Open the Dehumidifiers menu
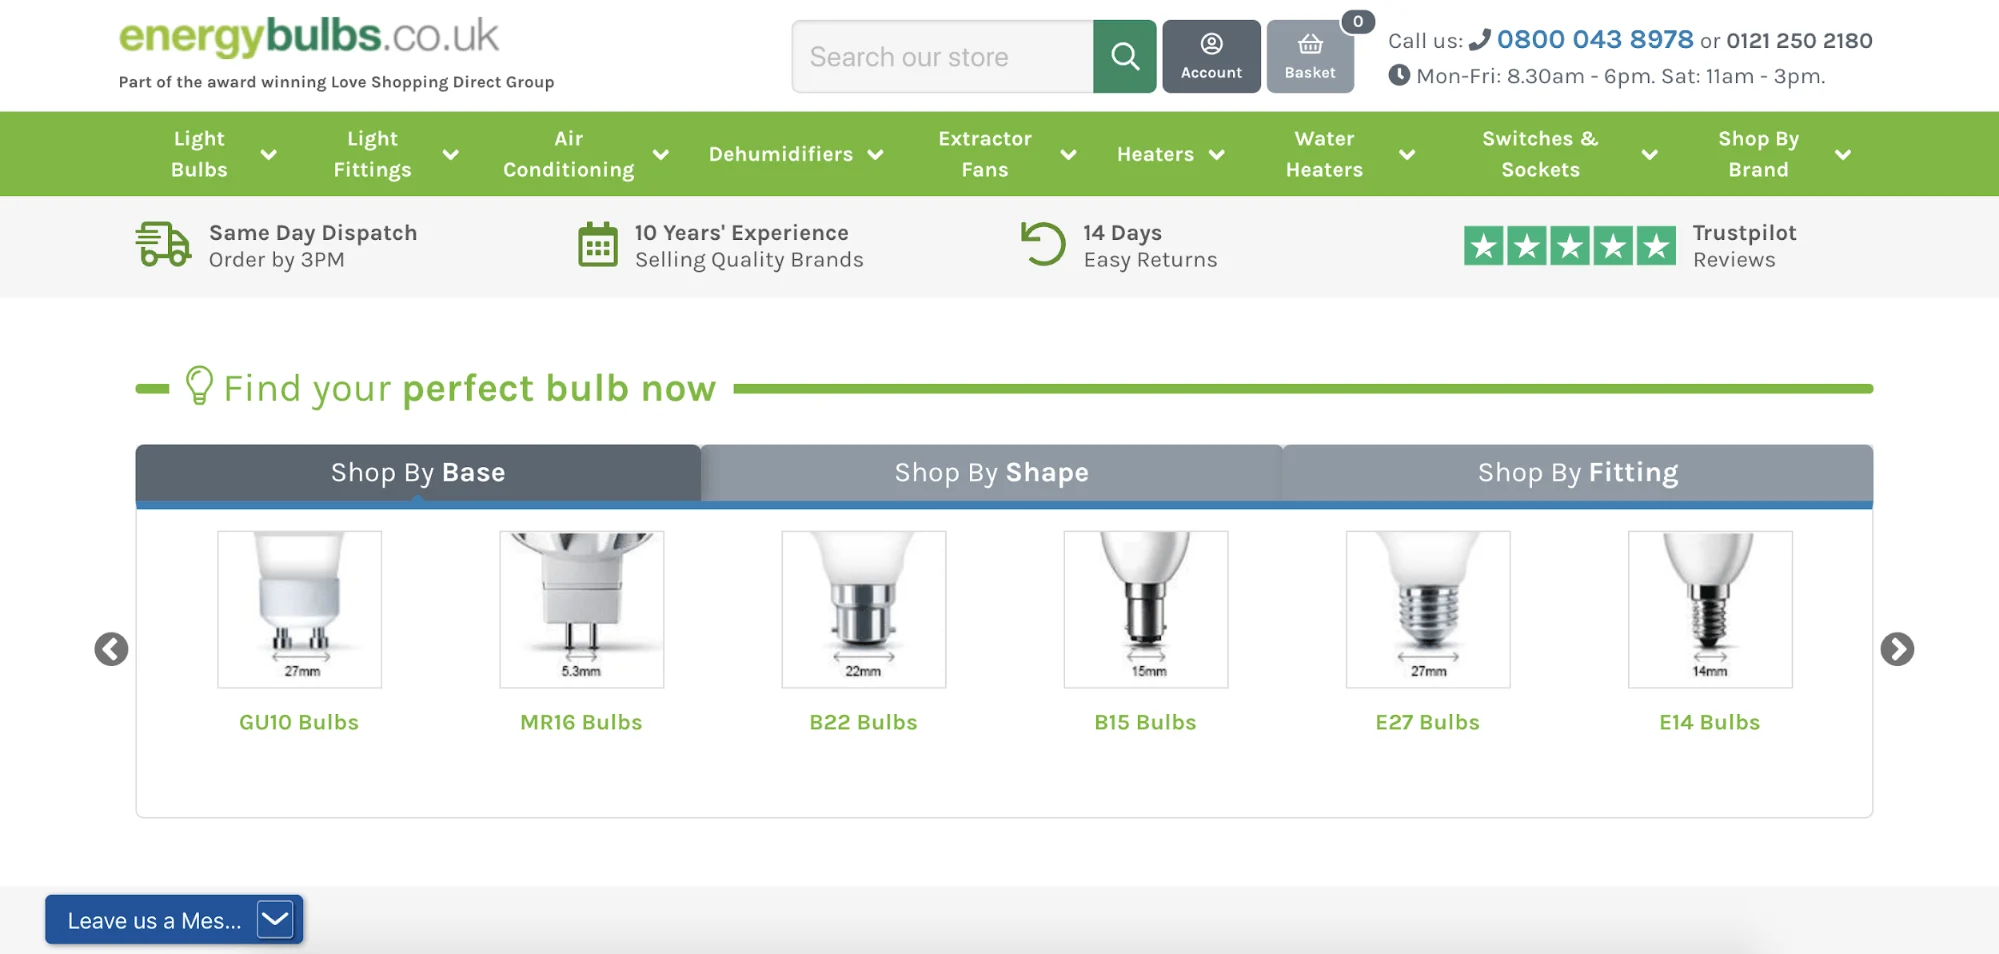 781,154
